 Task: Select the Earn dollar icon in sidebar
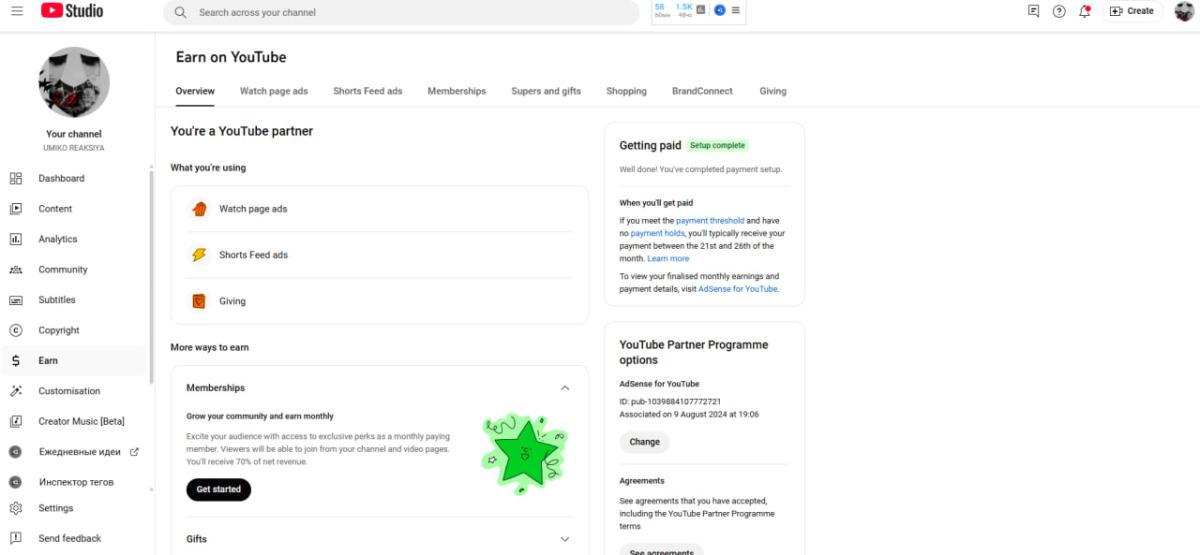click(16, 361)
